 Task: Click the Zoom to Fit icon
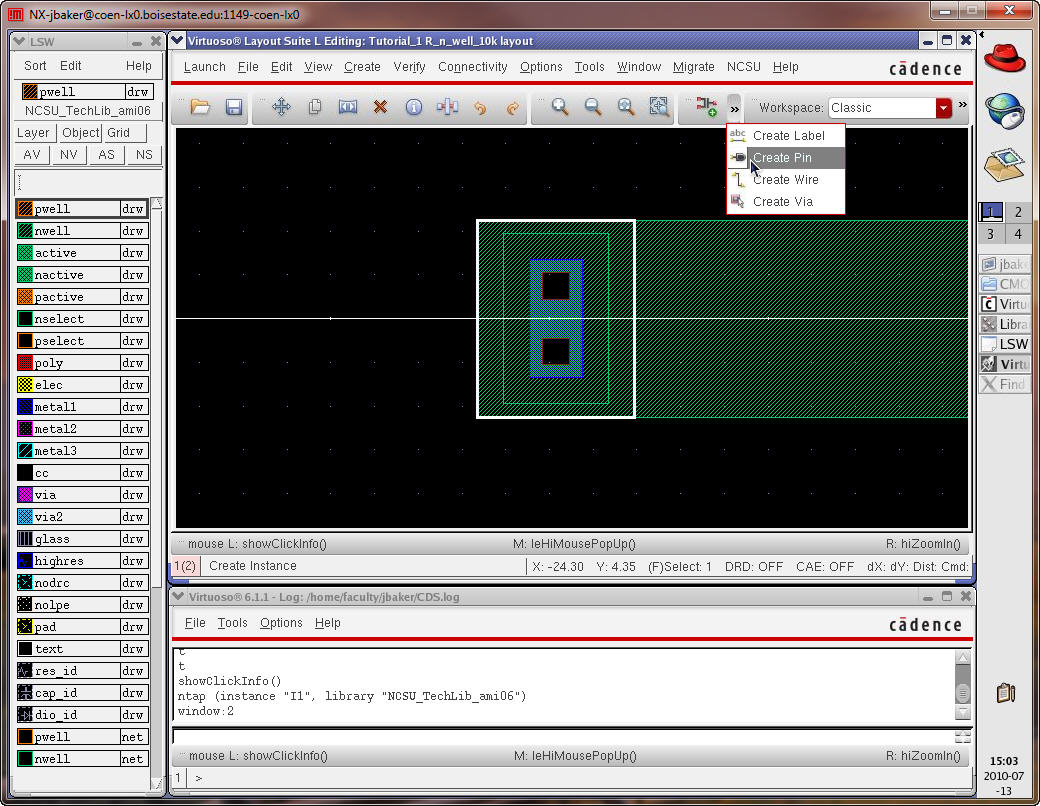[658, 107]
